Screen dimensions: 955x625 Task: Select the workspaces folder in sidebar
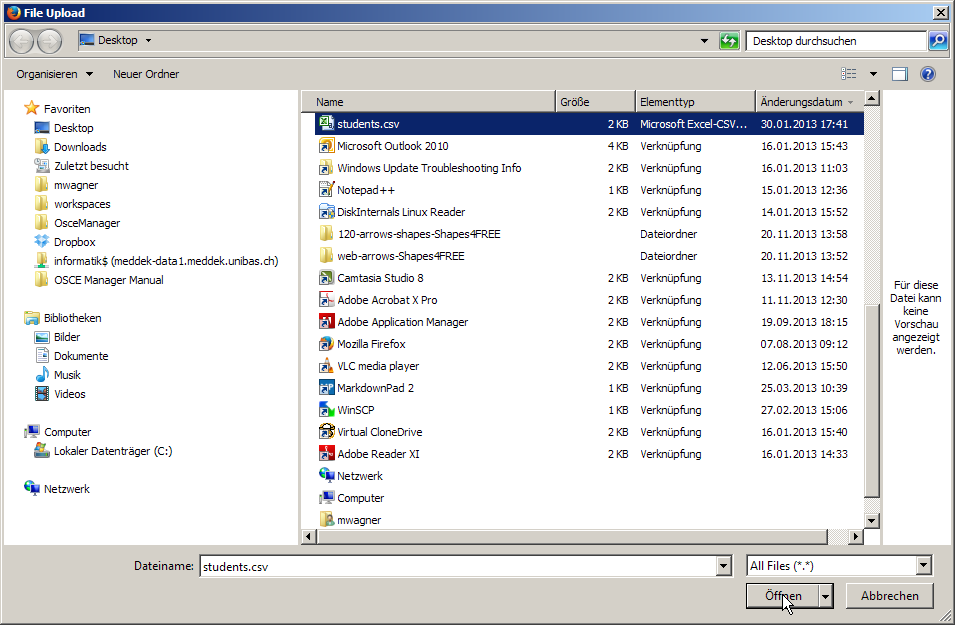click(82, 203)
